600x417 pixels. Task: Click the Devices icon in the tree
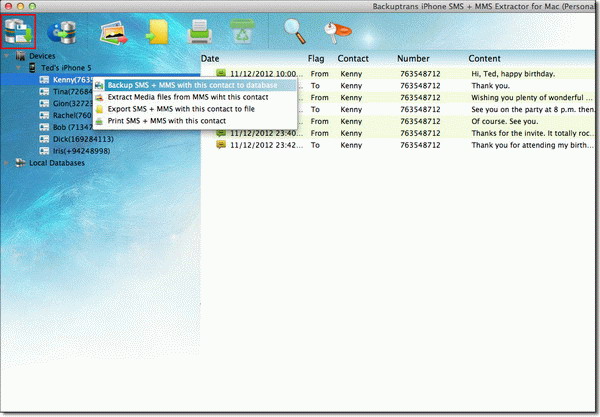click(x=20, y=56)
